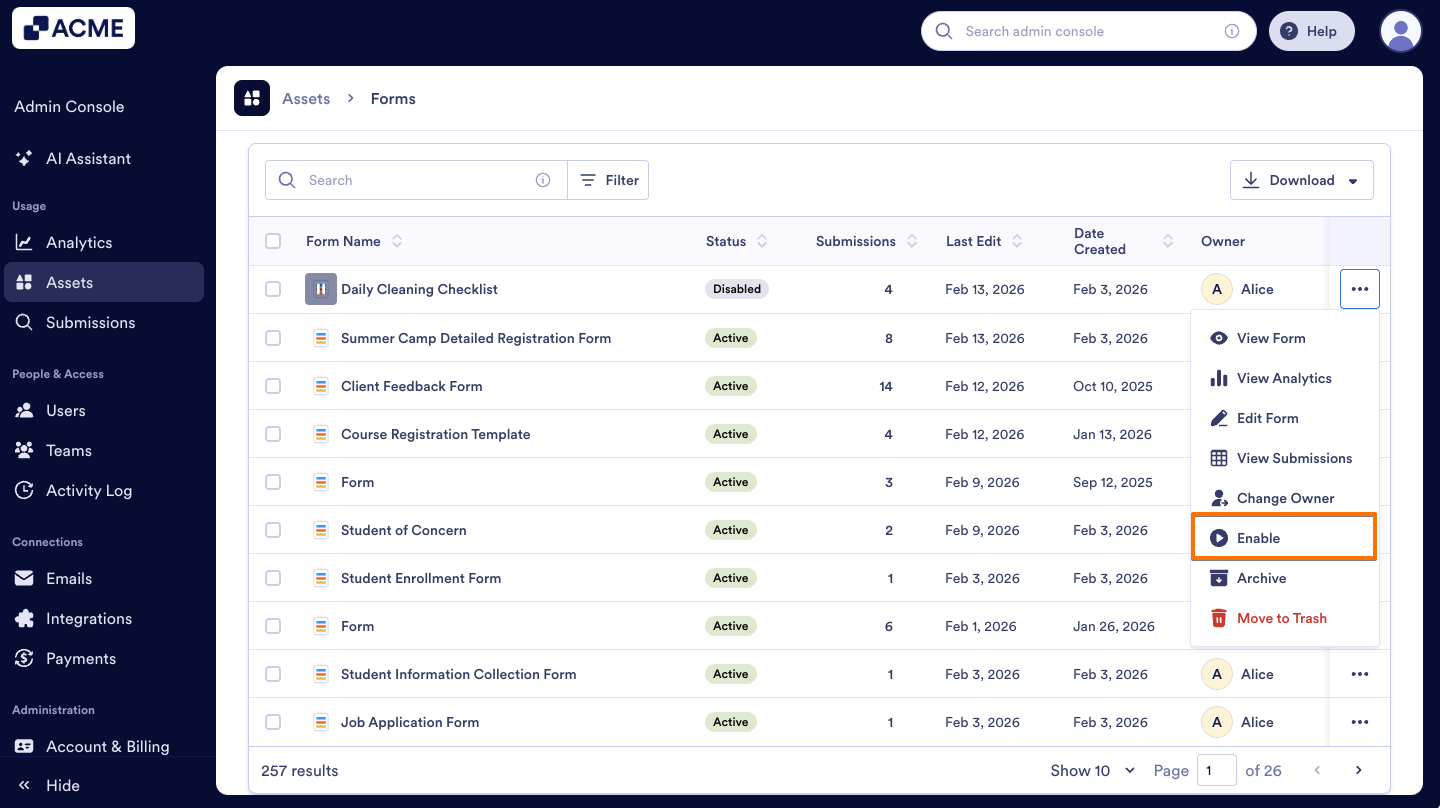The width and height of the screenshot is (1440, 808).
Task: Select the Submissions sidebar item
Action: pos(90,322)
